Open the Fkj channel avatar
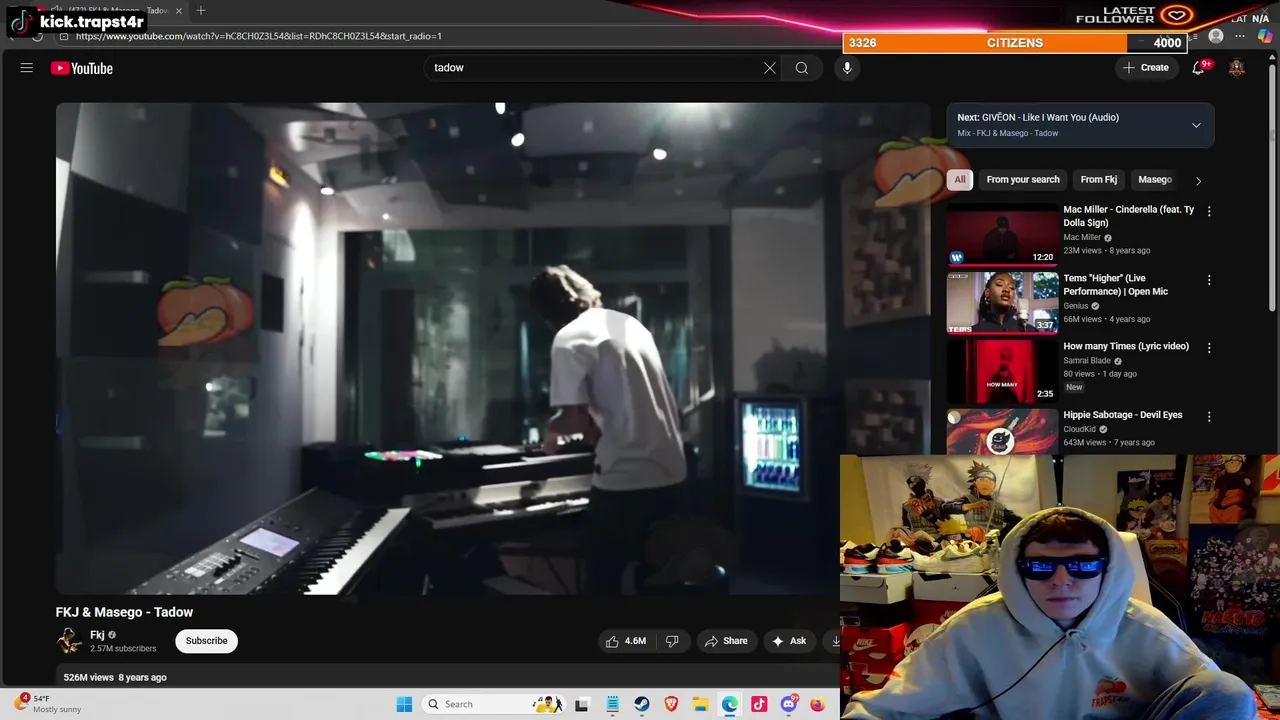 coord(69,641)
